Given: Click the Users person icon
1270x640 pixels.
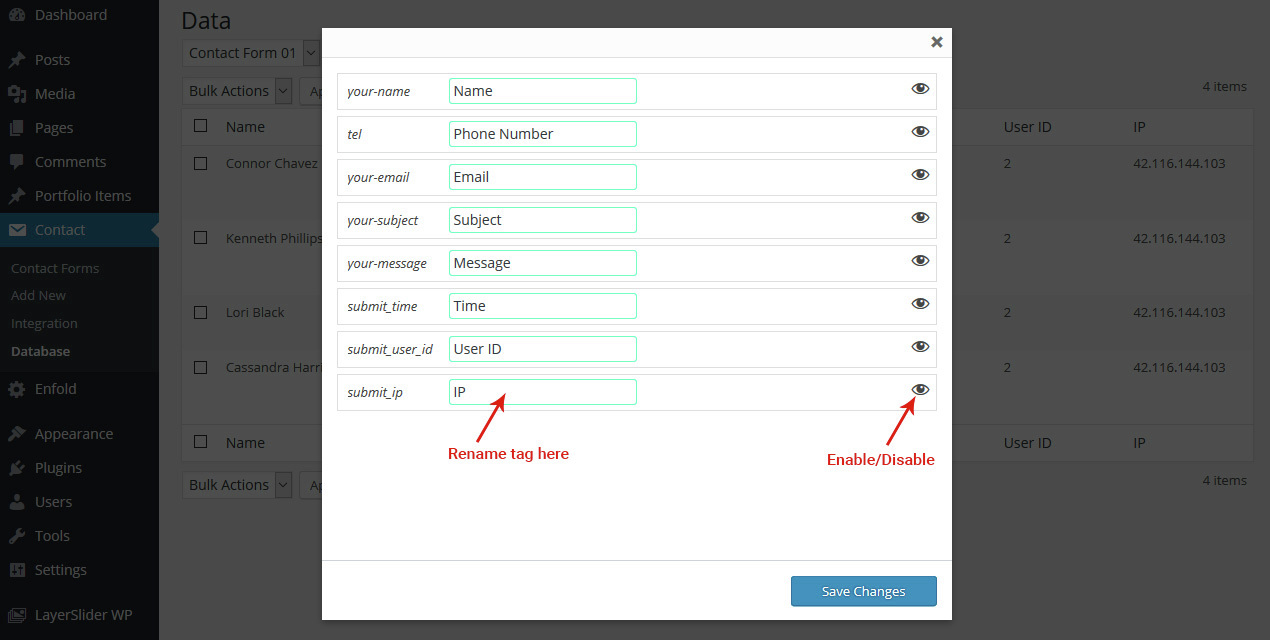Looking at the screenshot, I should 17,502.
